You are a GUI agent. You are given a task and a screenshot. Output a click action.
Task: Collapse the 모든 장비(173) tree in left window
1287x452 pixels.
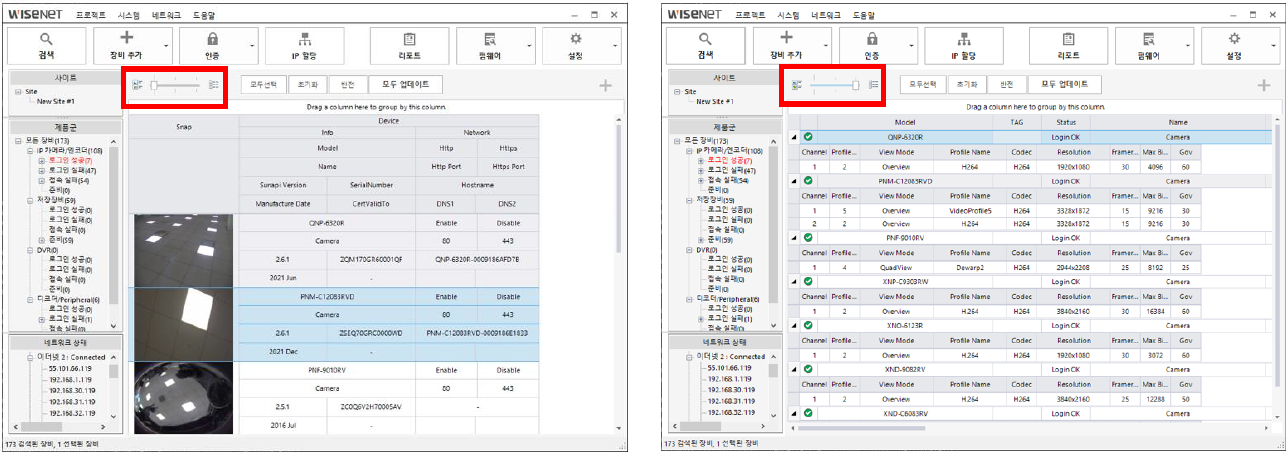coord(18,141)
